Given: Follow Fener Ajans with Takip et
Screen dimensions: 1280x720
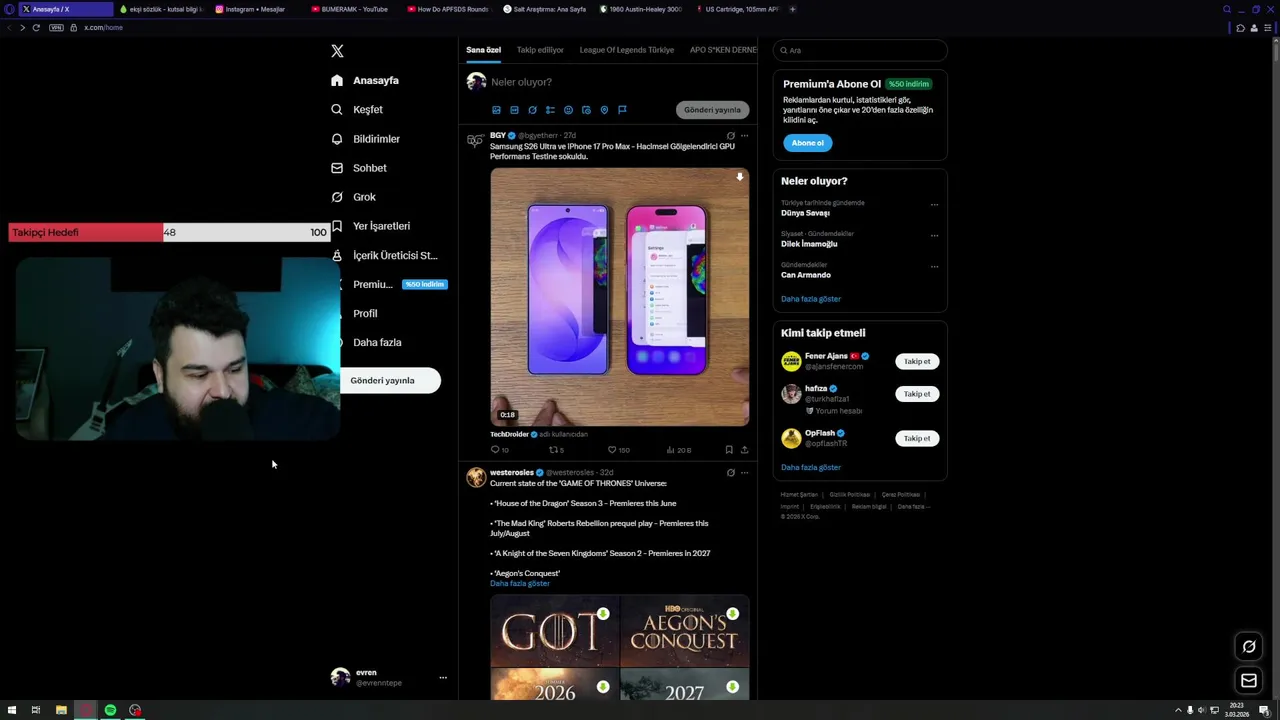Looking at the screenshot, I should point(917,361).
